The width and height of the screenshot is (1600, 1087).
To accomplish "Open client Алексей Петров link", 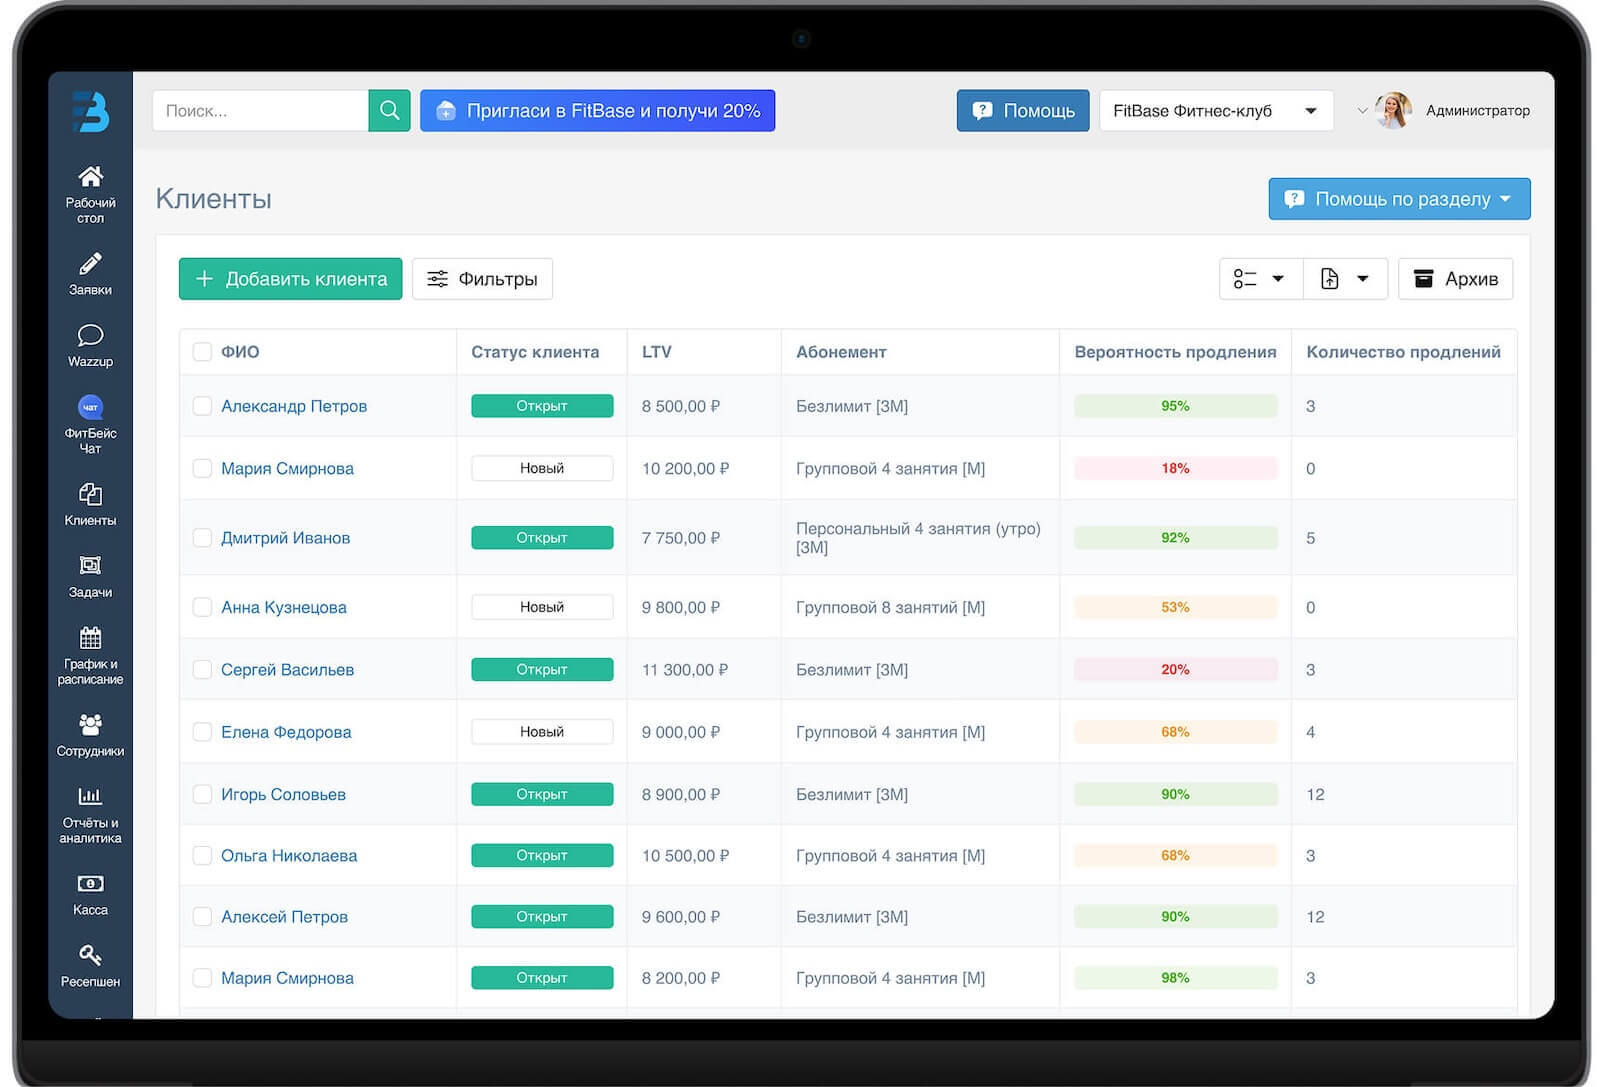I will [284, 917].
